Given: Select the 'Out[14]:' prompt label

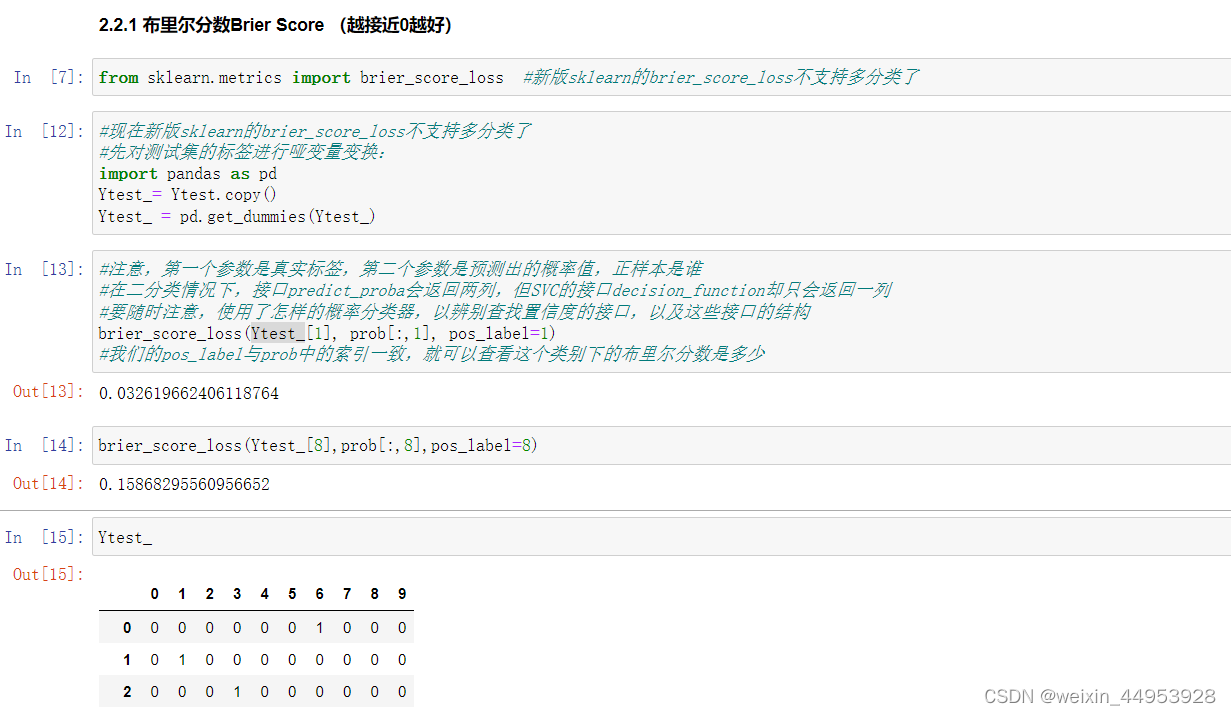Looking at the screenshot, I should pyautogui.click(x=48, y=483).
